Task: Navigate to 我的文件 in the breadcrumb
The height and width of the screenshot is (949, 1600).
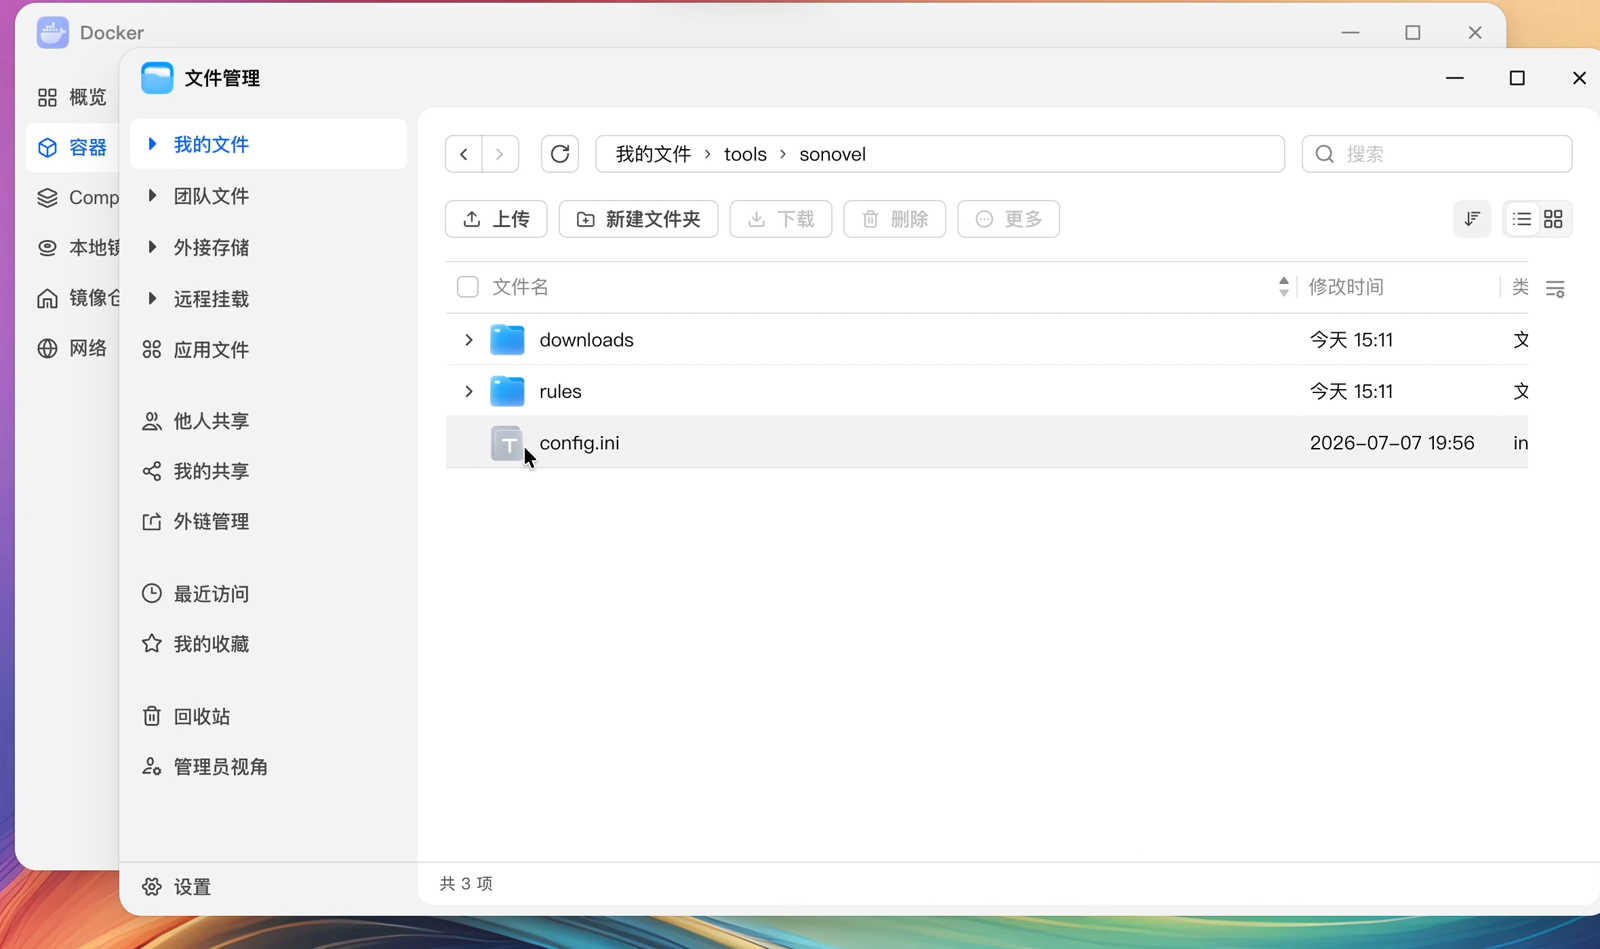Action: [x=653, y=154]
